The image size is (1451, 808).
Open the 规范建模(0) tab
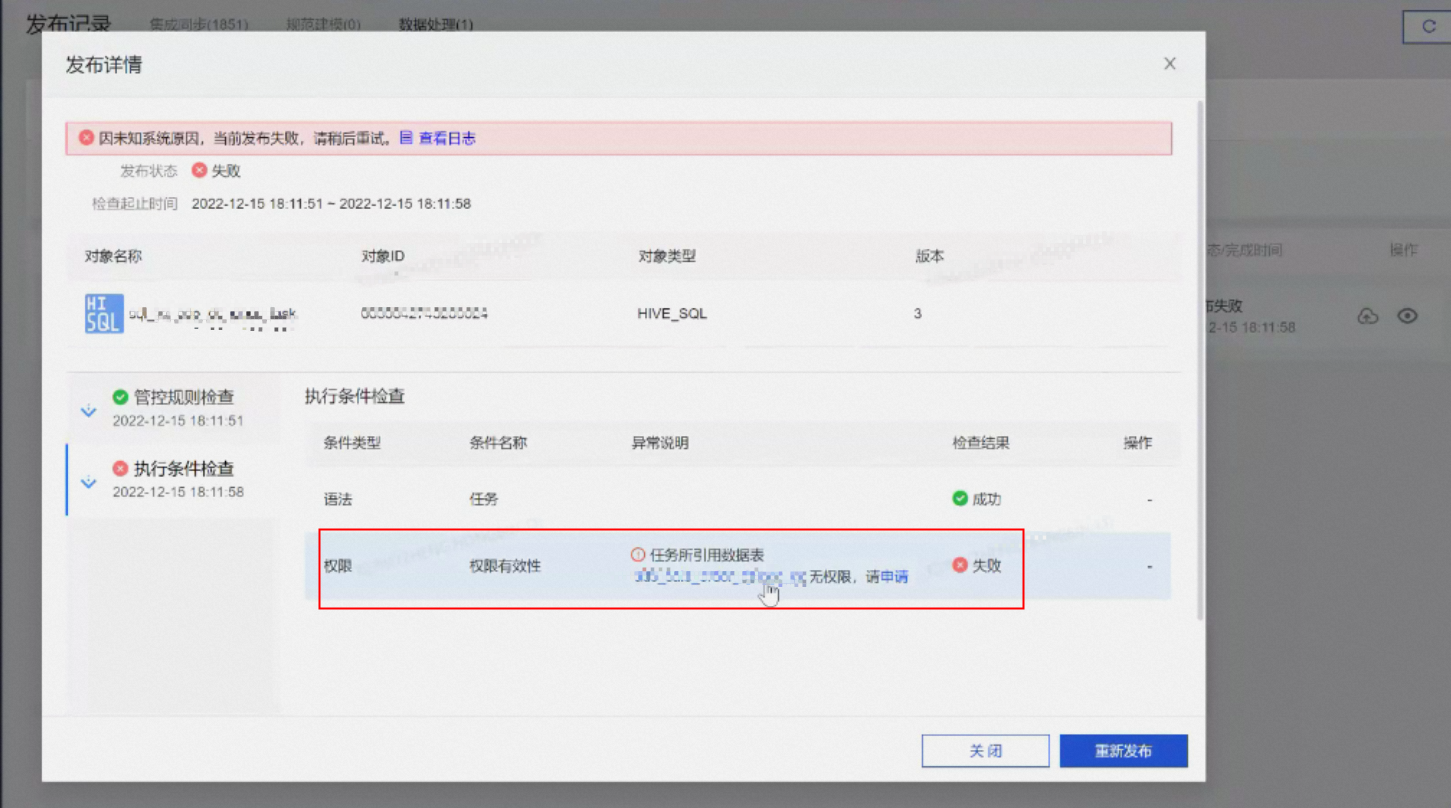pyautogui.click(x=323, y=24)
